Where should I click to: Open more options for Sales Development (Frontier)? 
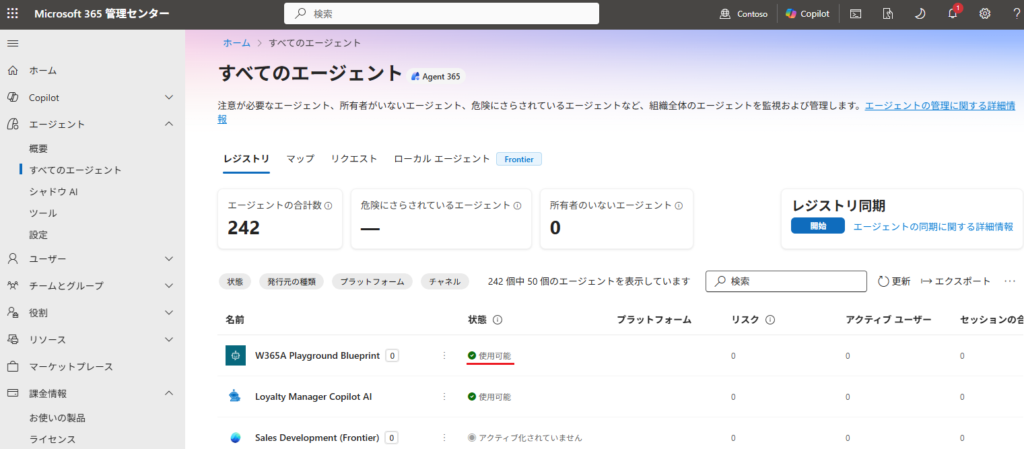[444, 437]
